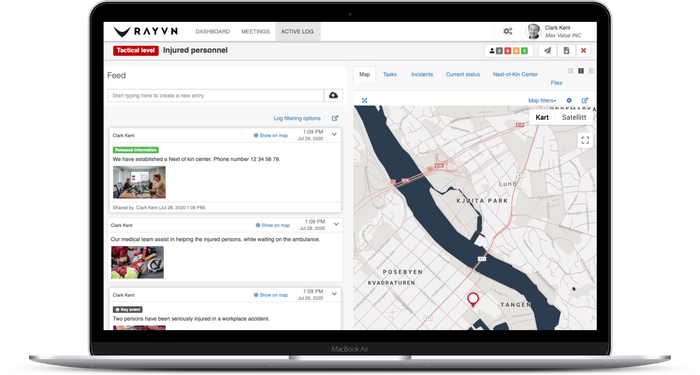Click the Shared by Clark Kent footer text
The image size is (700, 375).
click(159, 208)
